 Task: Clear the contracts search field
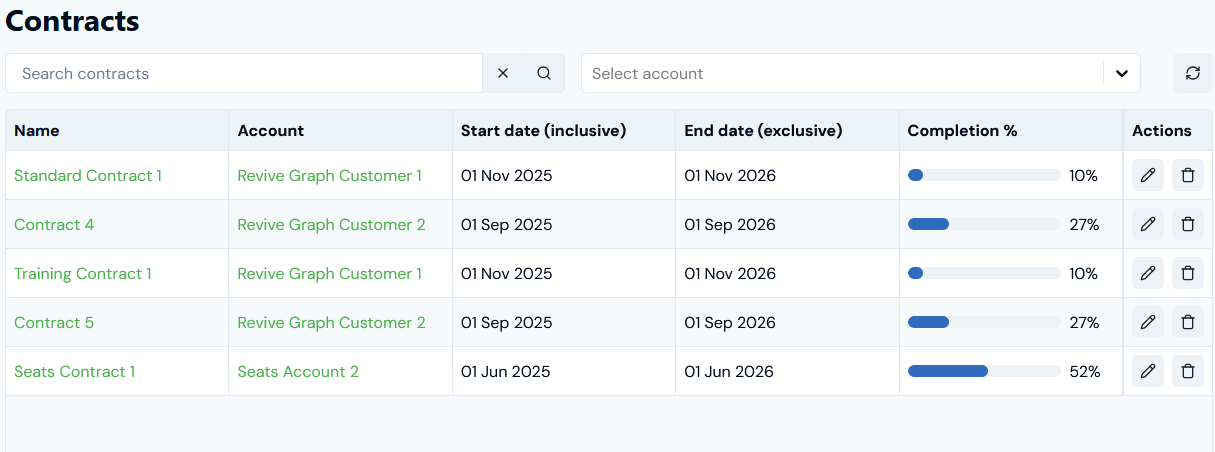pyautogui.click(x=503, y=73)
